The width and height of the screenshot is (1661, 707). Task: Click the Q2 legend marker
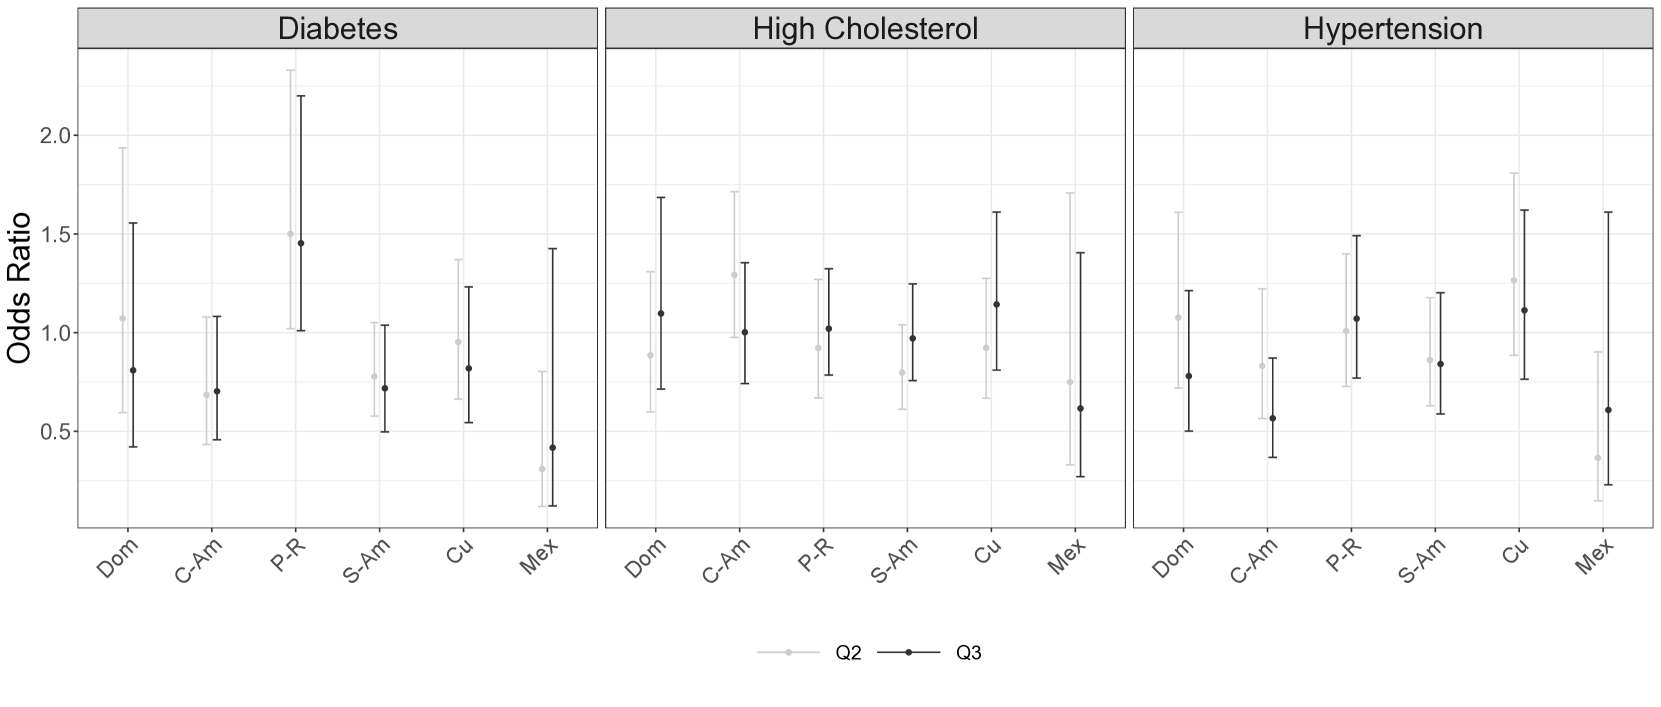click(789, 653)
